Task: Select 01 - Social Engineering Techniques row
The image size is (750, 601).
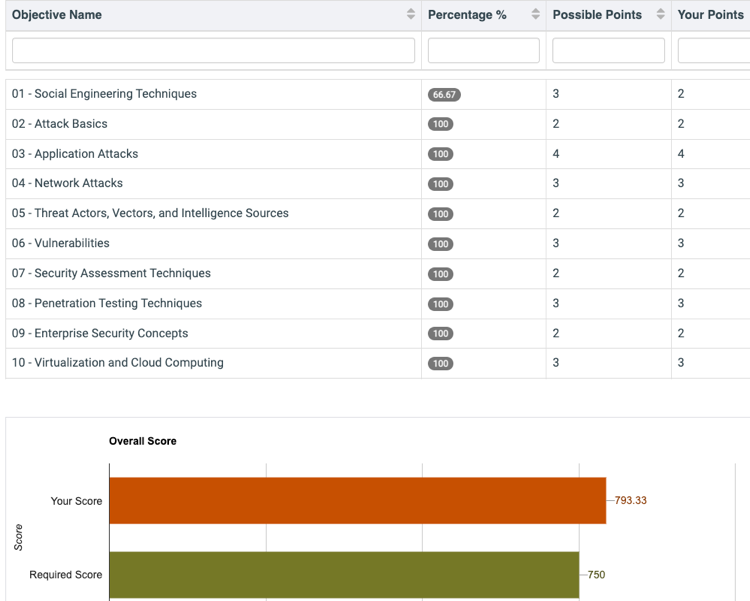Action: point(104,94)
